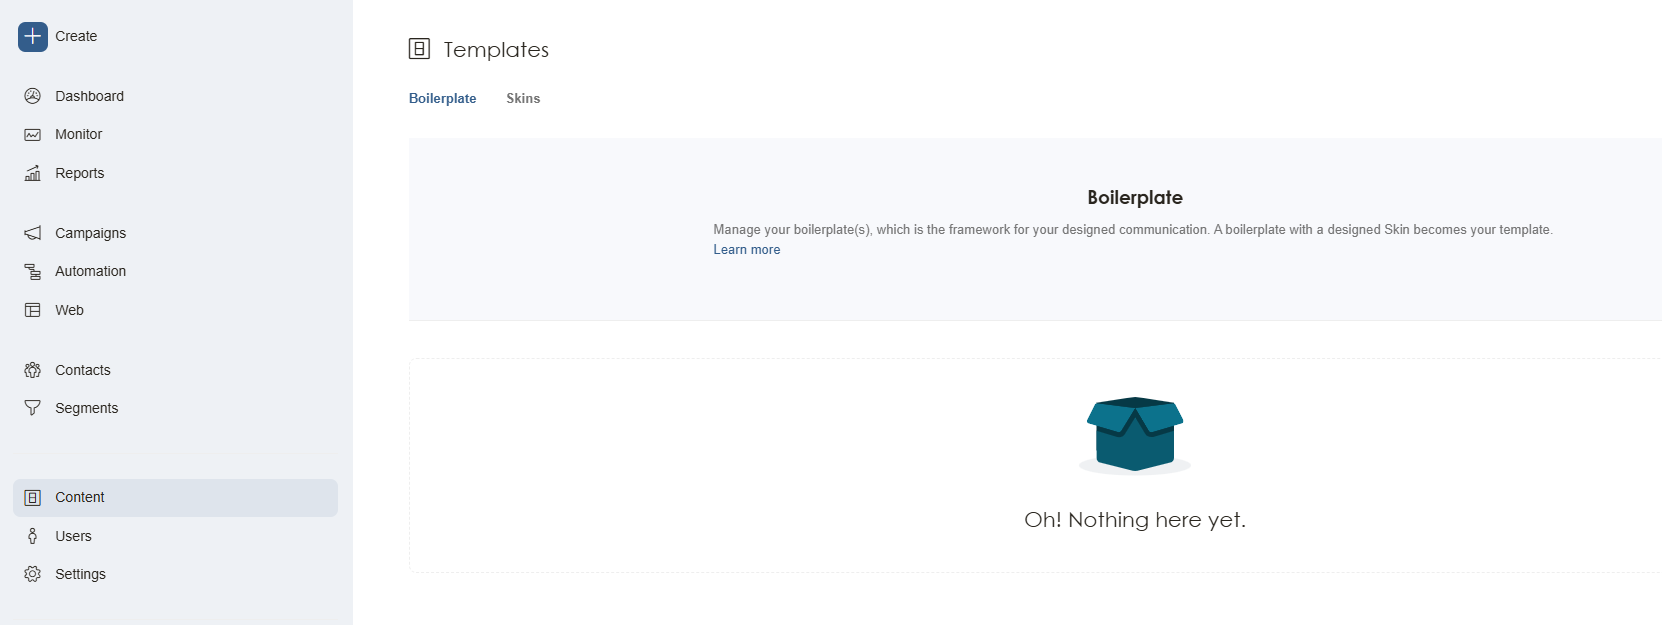Click the empty box illustration
1662x625 pixels.
(x=1135, y=434)
